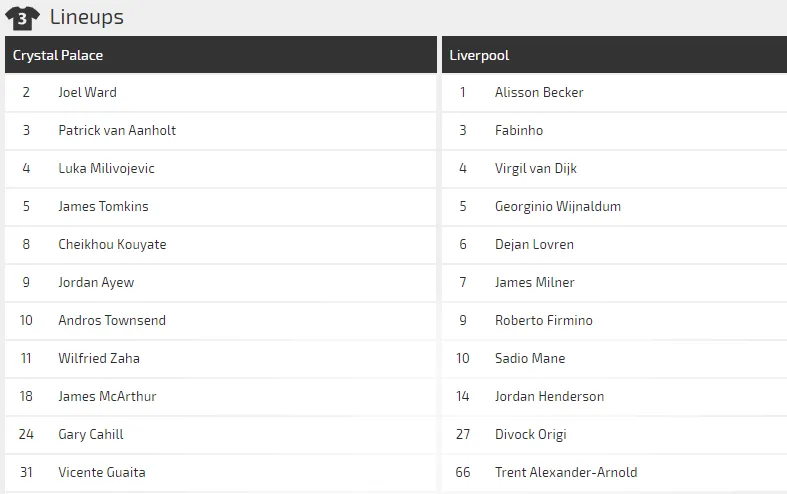The height and width of the screenshot is (494, 787).
Task: Open Patrick van Aanholt player link
Action: (x=117, y=130)
